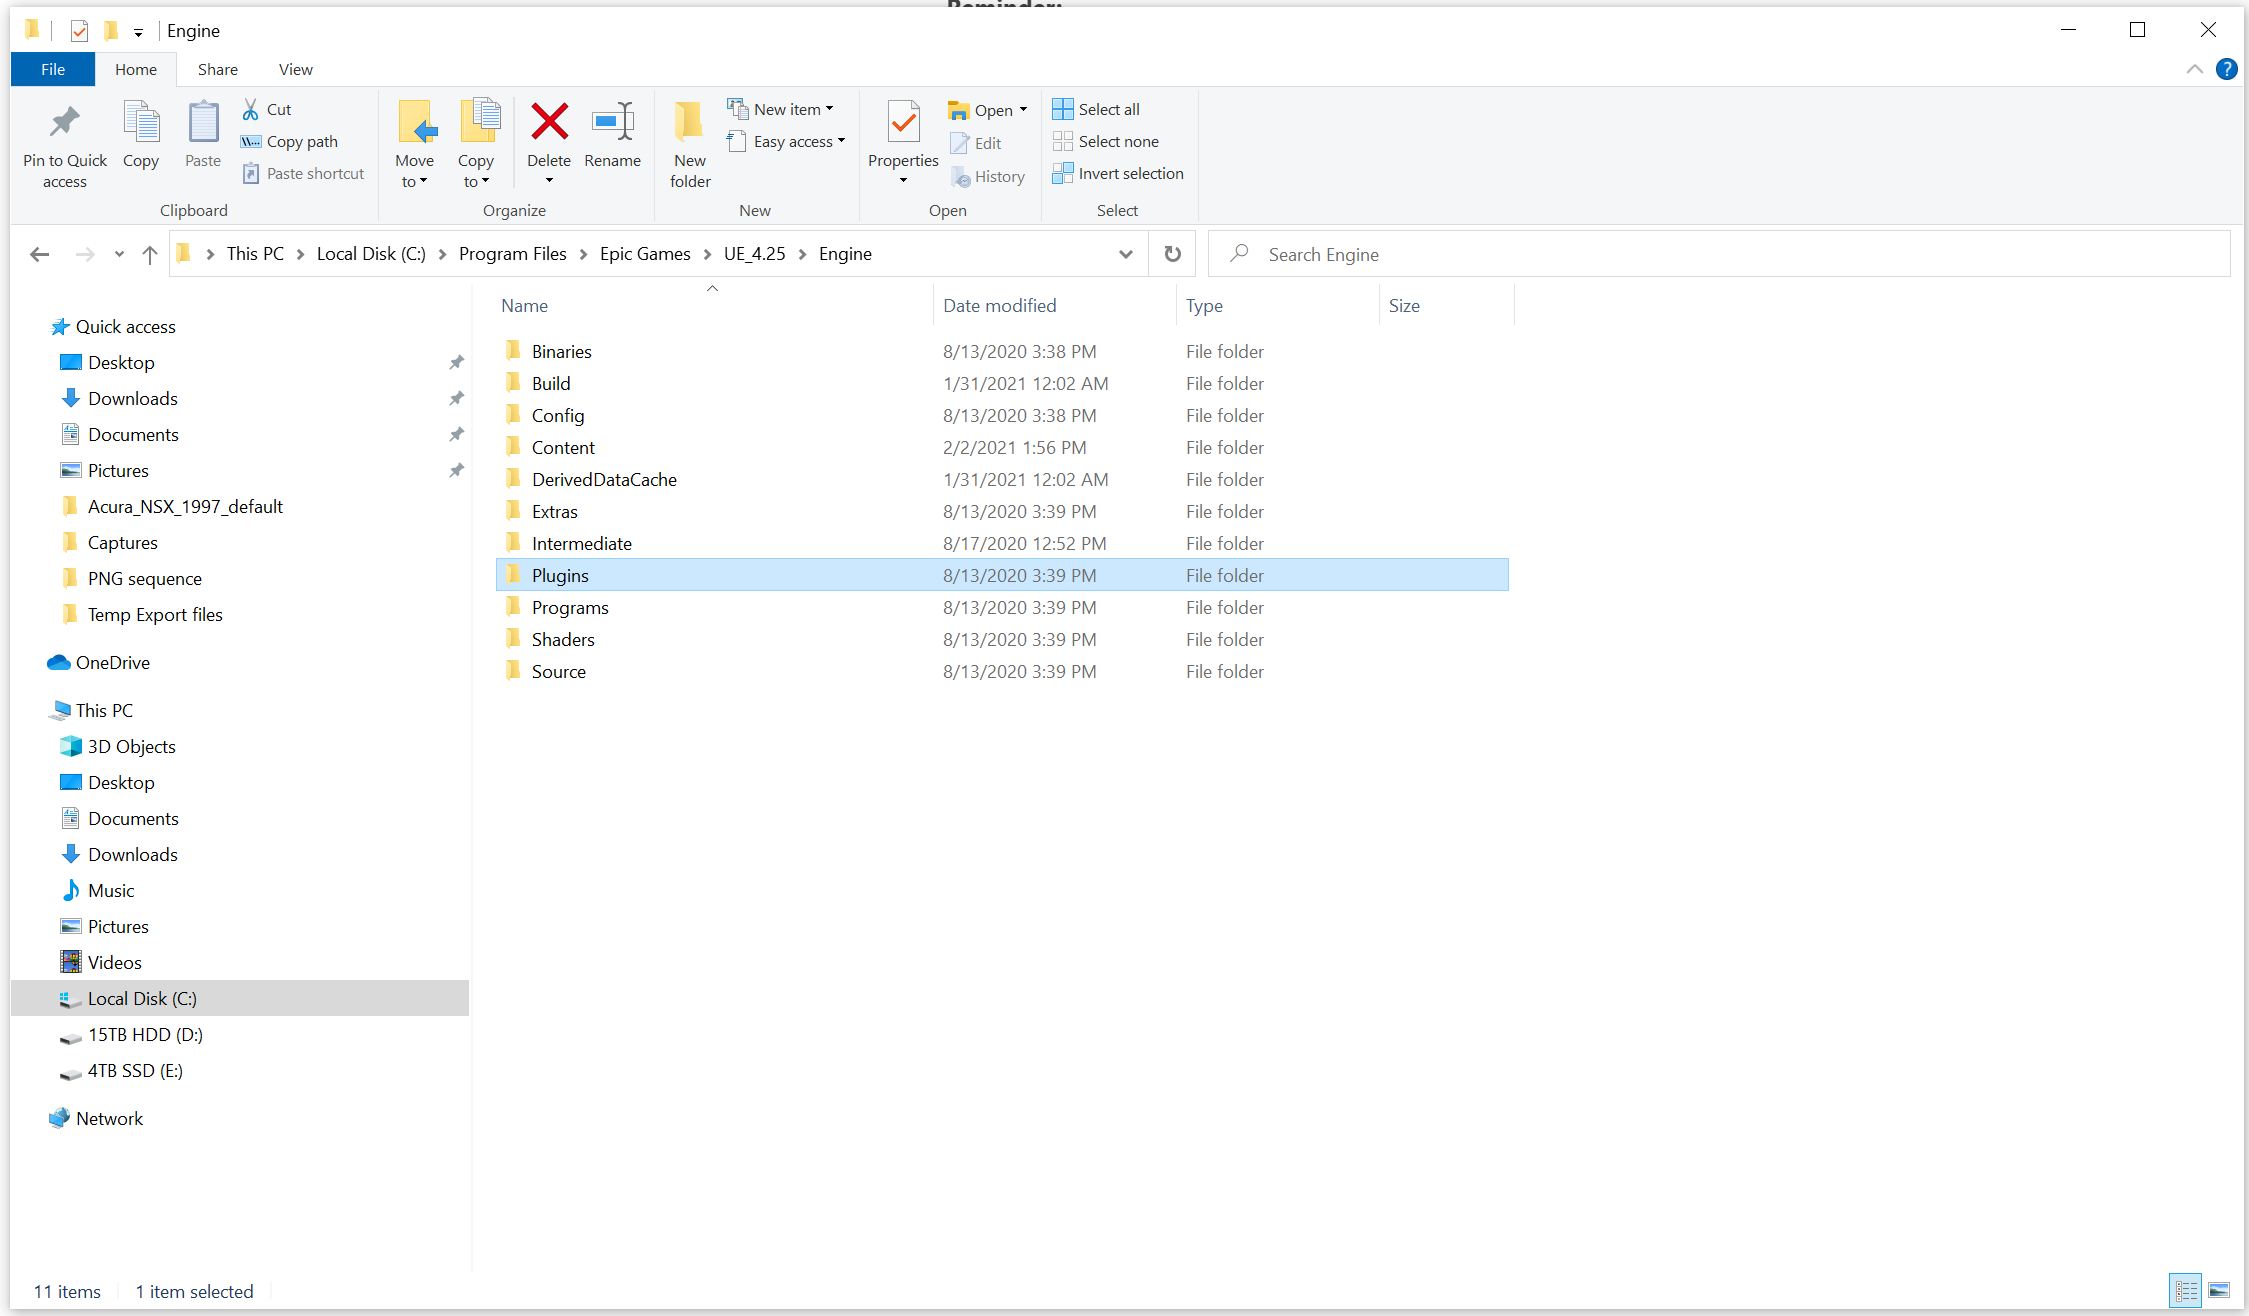Screen dimensions: 2249x1316
Task: Collapse the ribbon with chevron arrow
Action: click(2194, 69)
